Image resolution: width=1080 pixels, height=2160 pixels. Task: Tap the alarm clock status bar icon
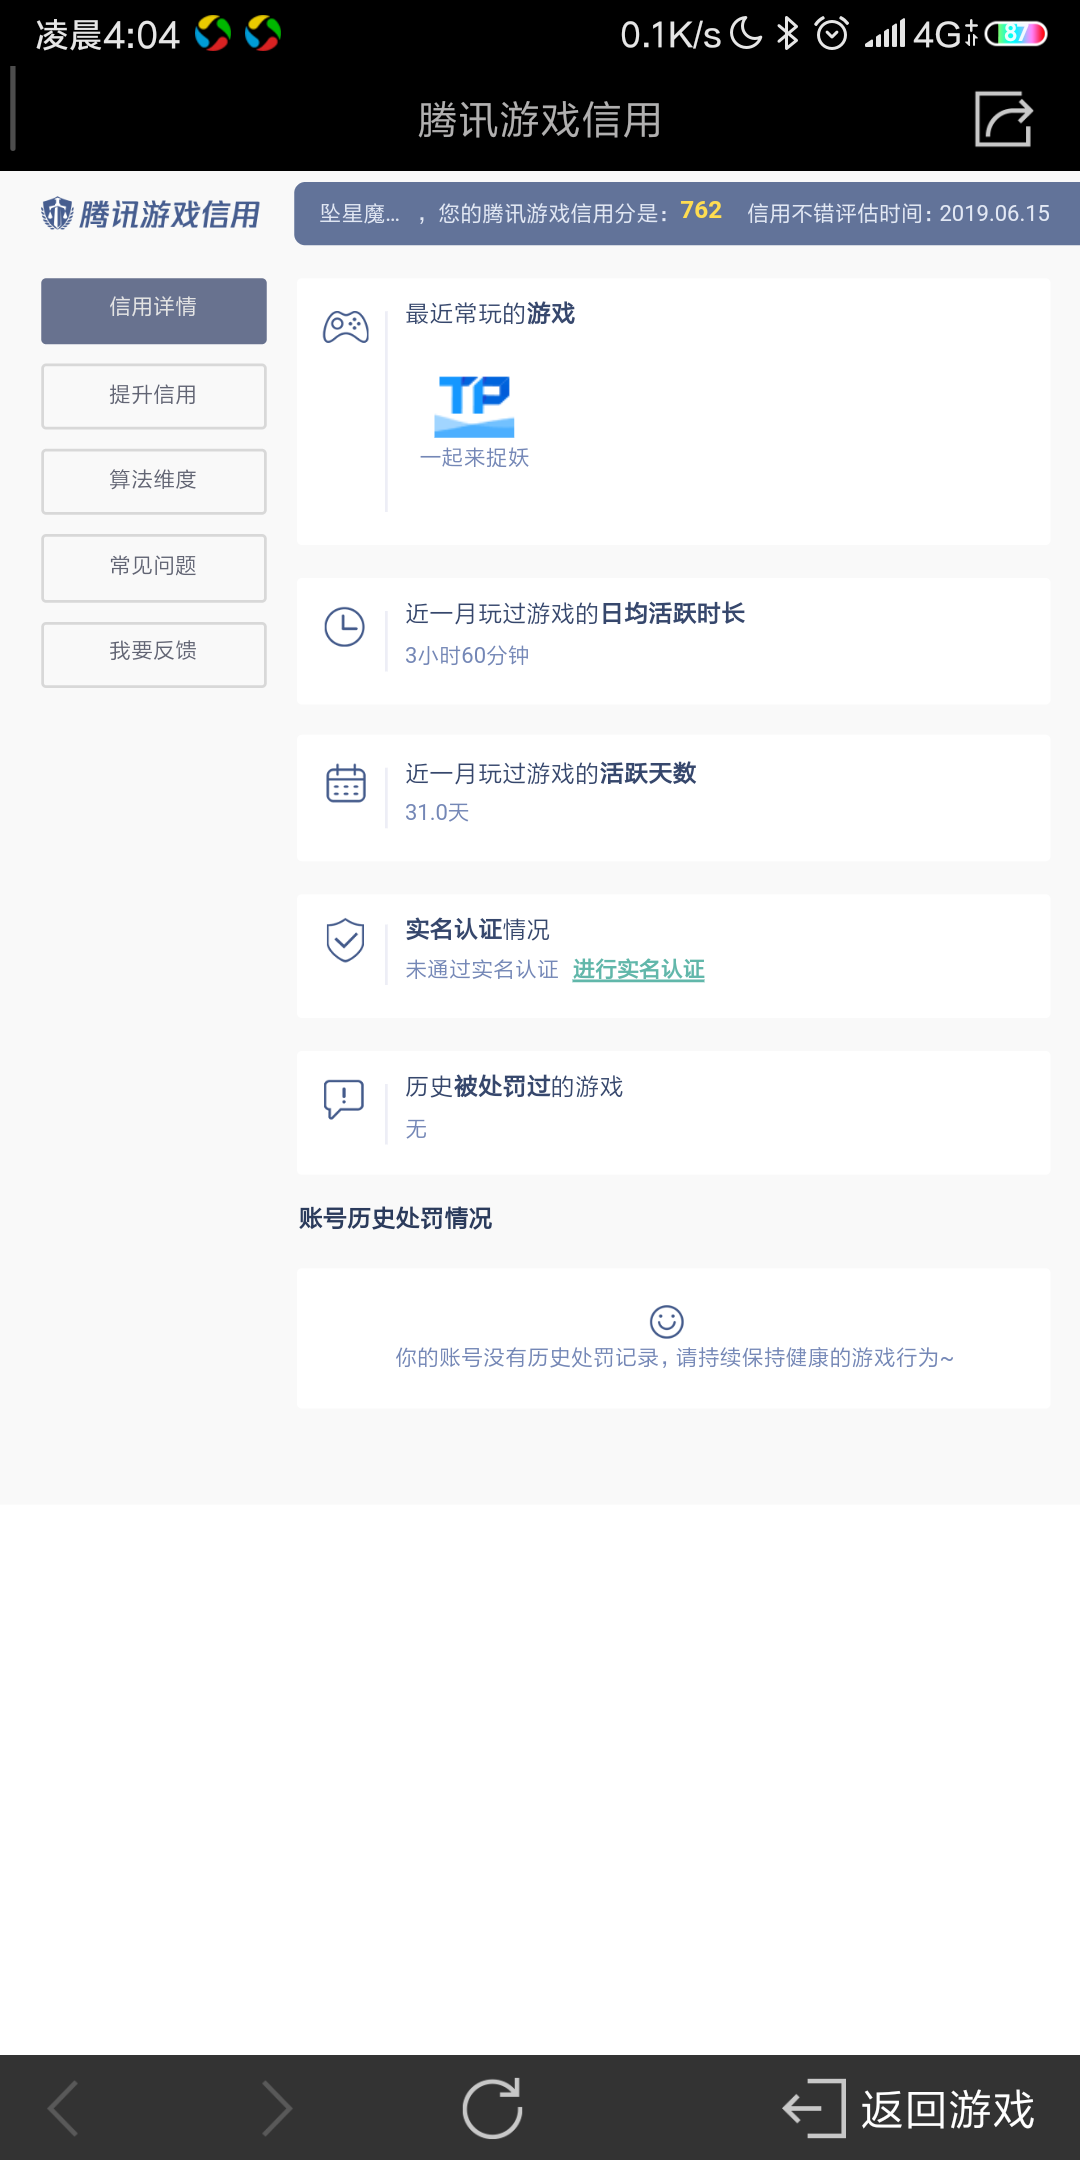(x=832, y=34)
